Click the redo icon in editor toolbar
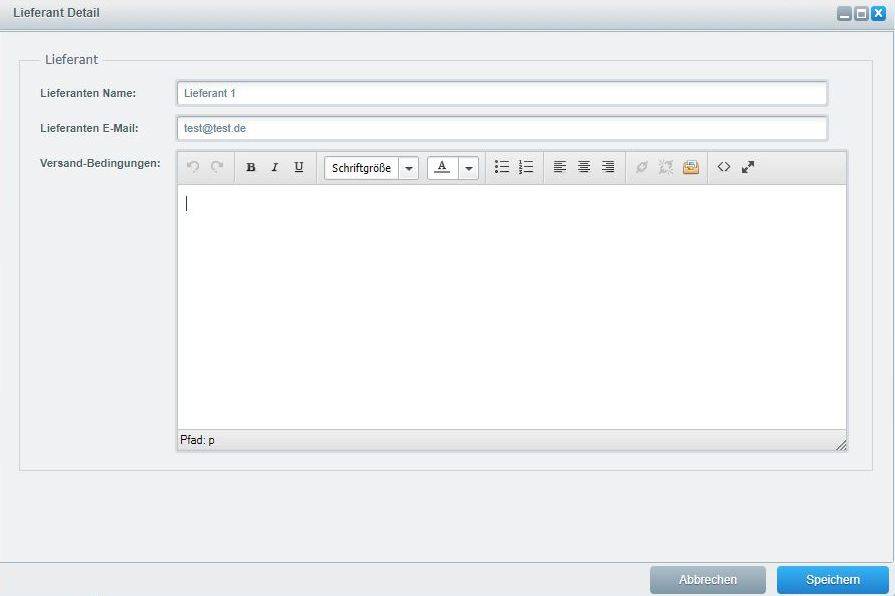Viewport: 895px width, 596px height. (217, 167)
